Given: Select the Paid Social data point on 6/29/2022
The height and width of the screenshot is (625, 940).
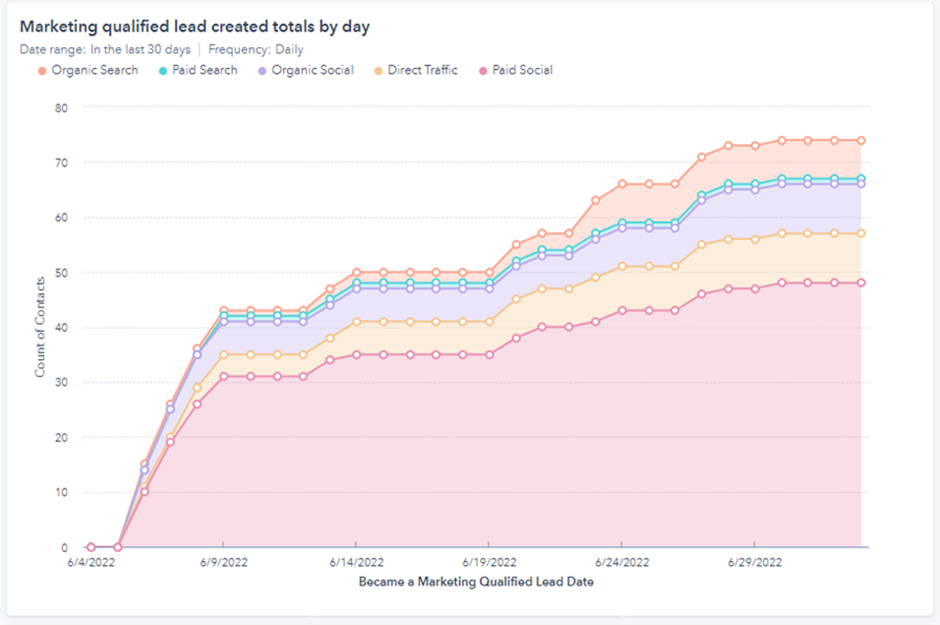Looking at the screenshot, I should coord(755,288).
